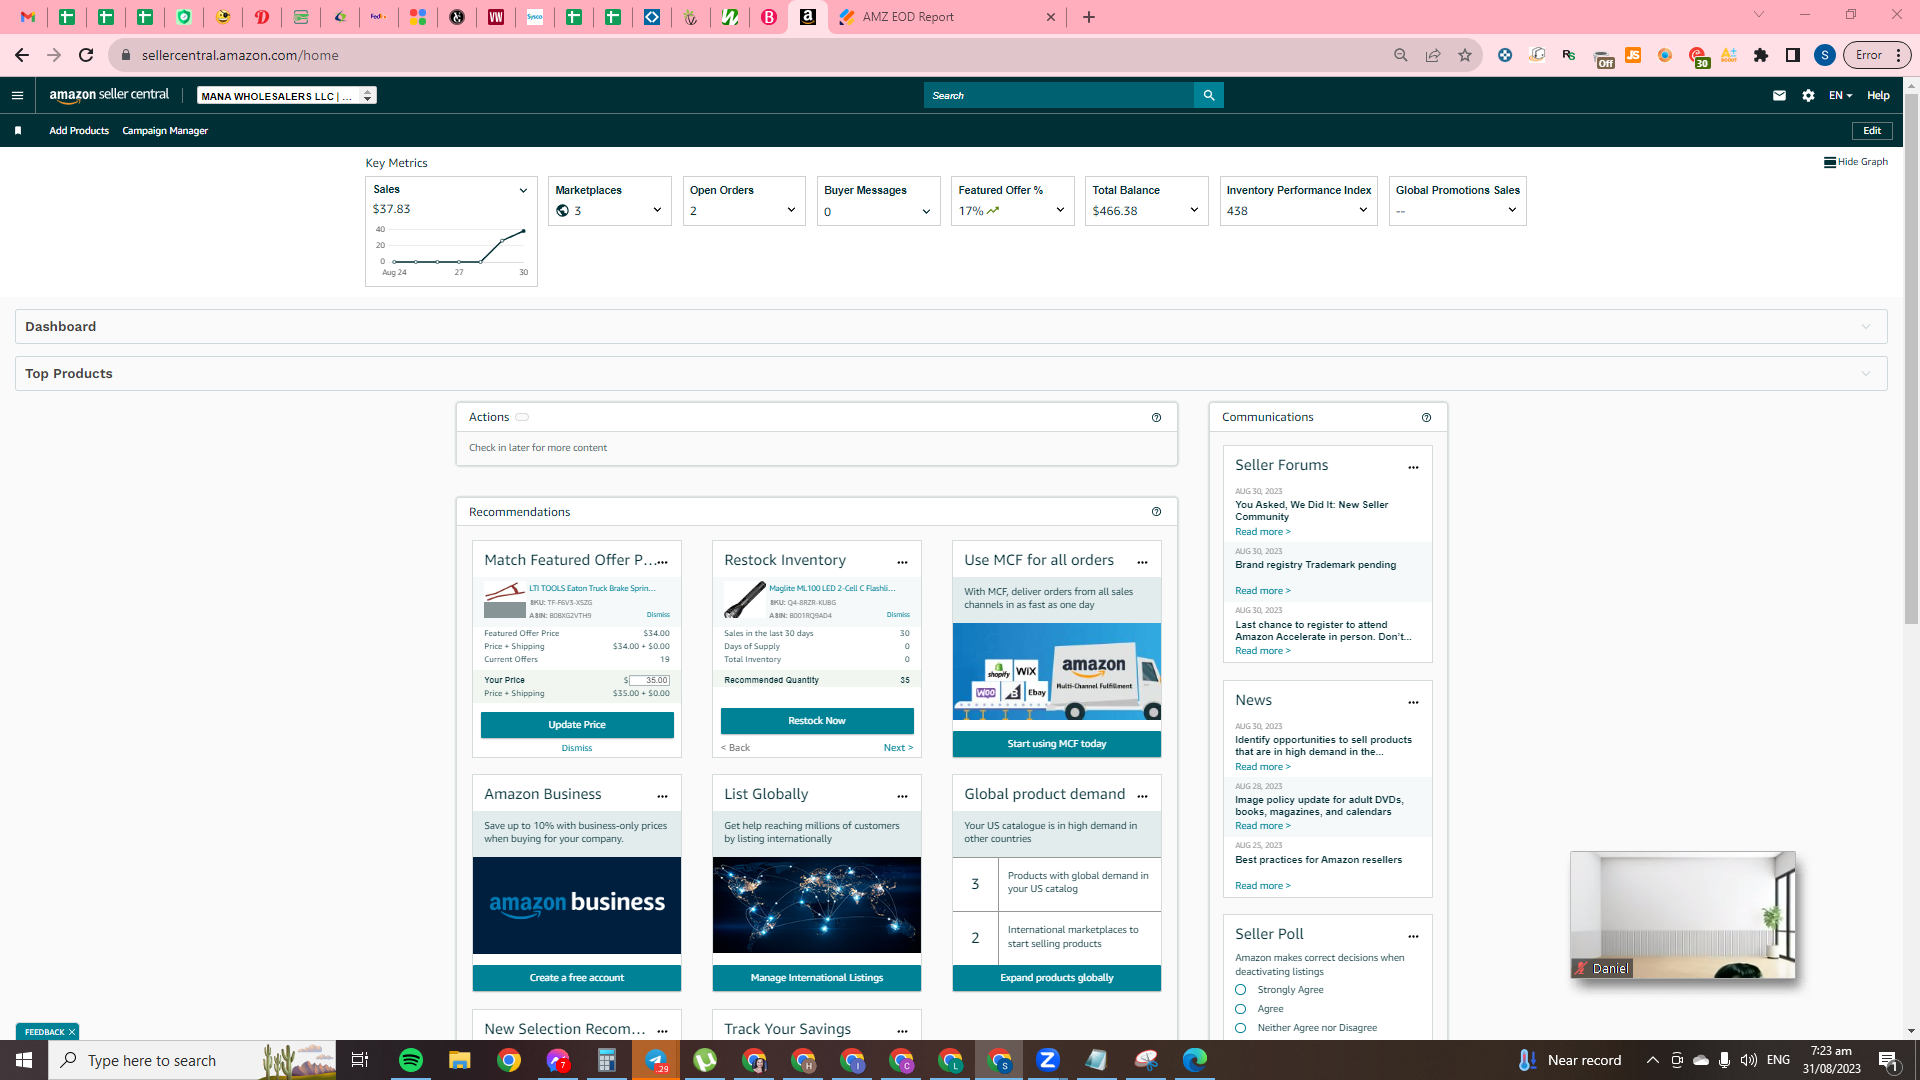This screenshot has width=1920, height=1080.
Task: Open Global product demand options menu
Action: [1142, 796]
